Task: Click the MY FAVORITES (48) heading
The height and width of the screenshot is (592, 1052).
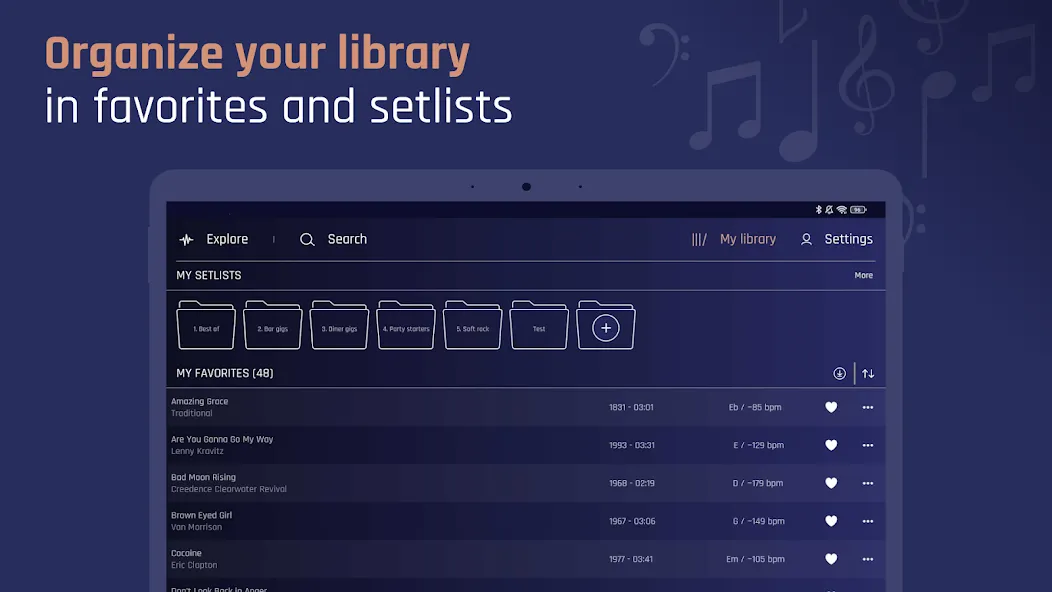Action: tap(225, 373)
